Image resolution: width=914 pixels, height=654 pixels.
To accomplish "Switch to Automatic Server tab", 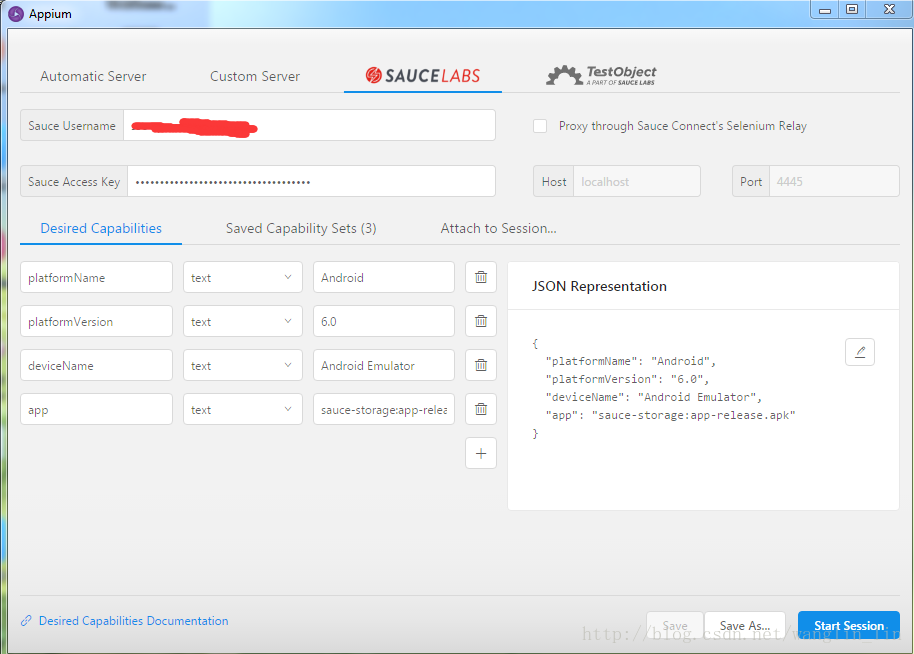I will 93,76.
